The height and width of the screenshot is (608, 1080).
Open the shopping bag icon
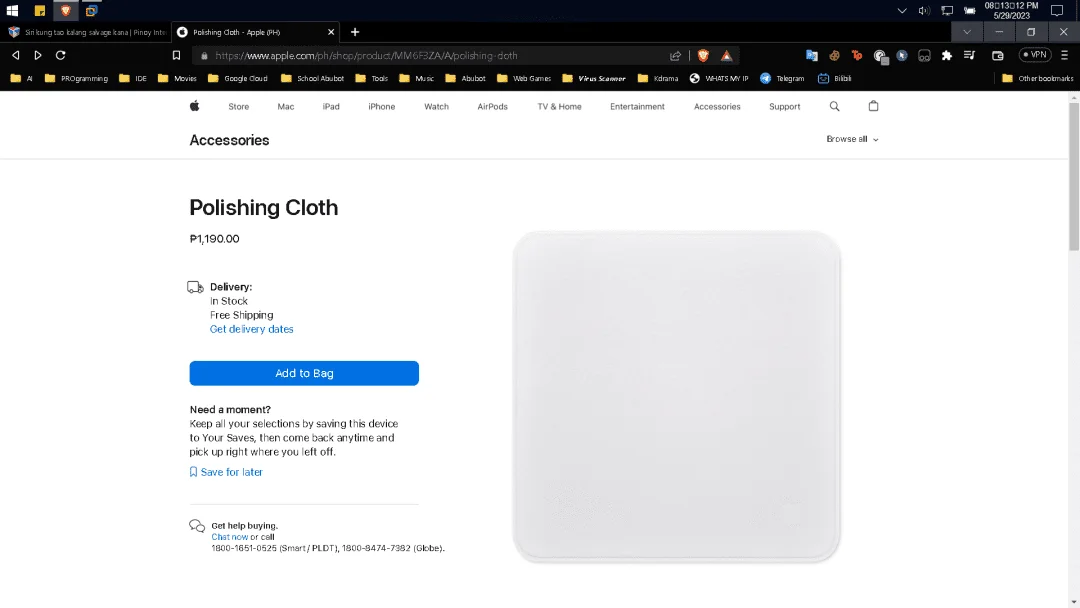pyautogui.click(x=873, y=106)
